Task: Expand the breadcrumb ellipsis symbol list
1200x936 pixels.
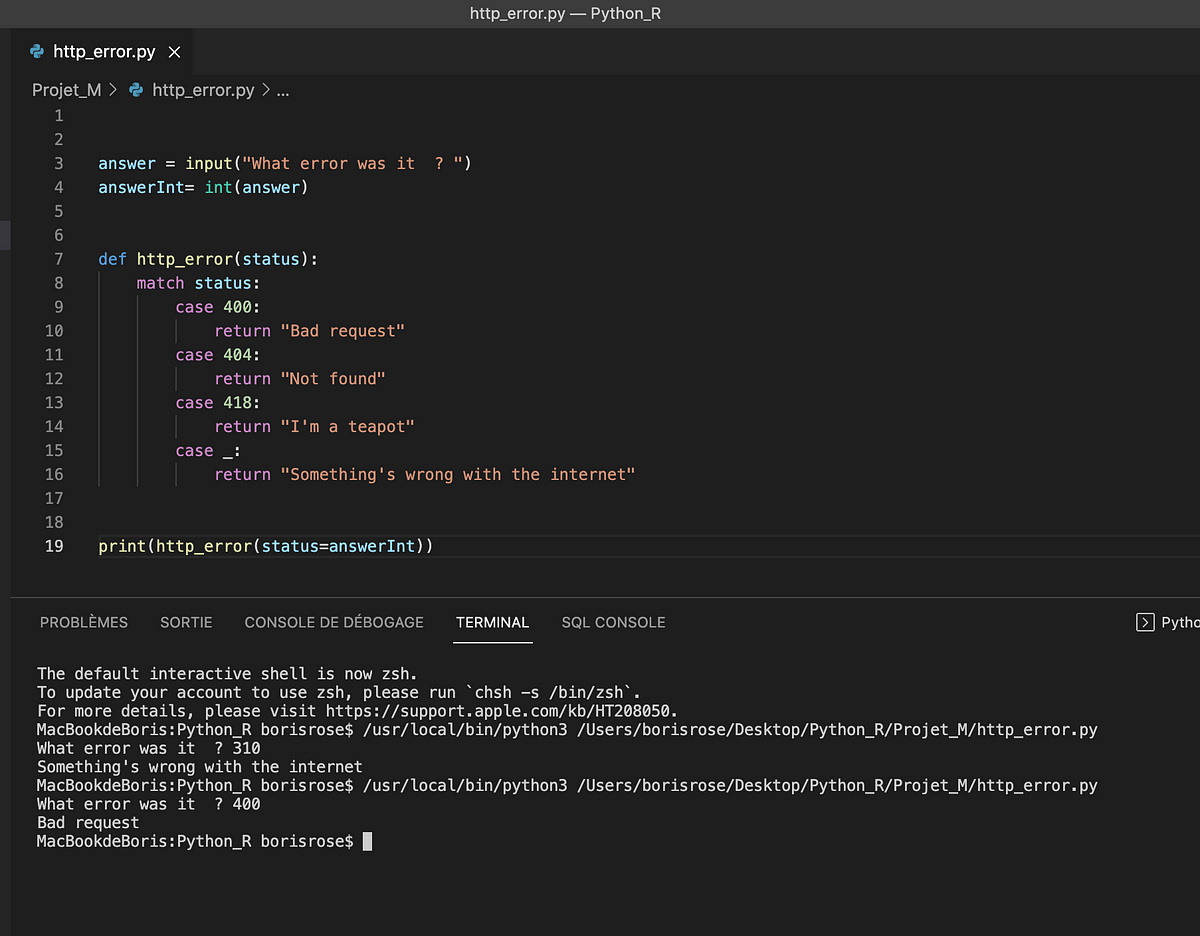Action: pyautogui.click(x=282, y=90)
